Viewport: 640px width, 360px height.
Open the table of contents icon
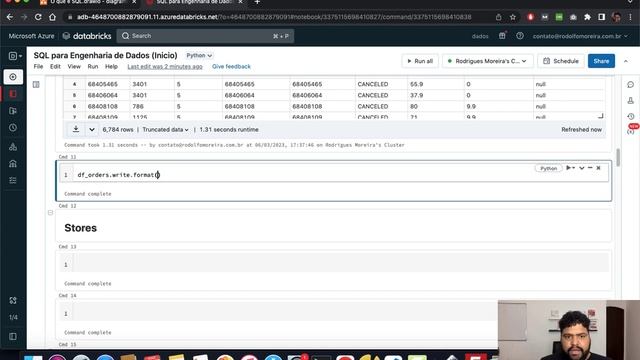coord(36,84)
